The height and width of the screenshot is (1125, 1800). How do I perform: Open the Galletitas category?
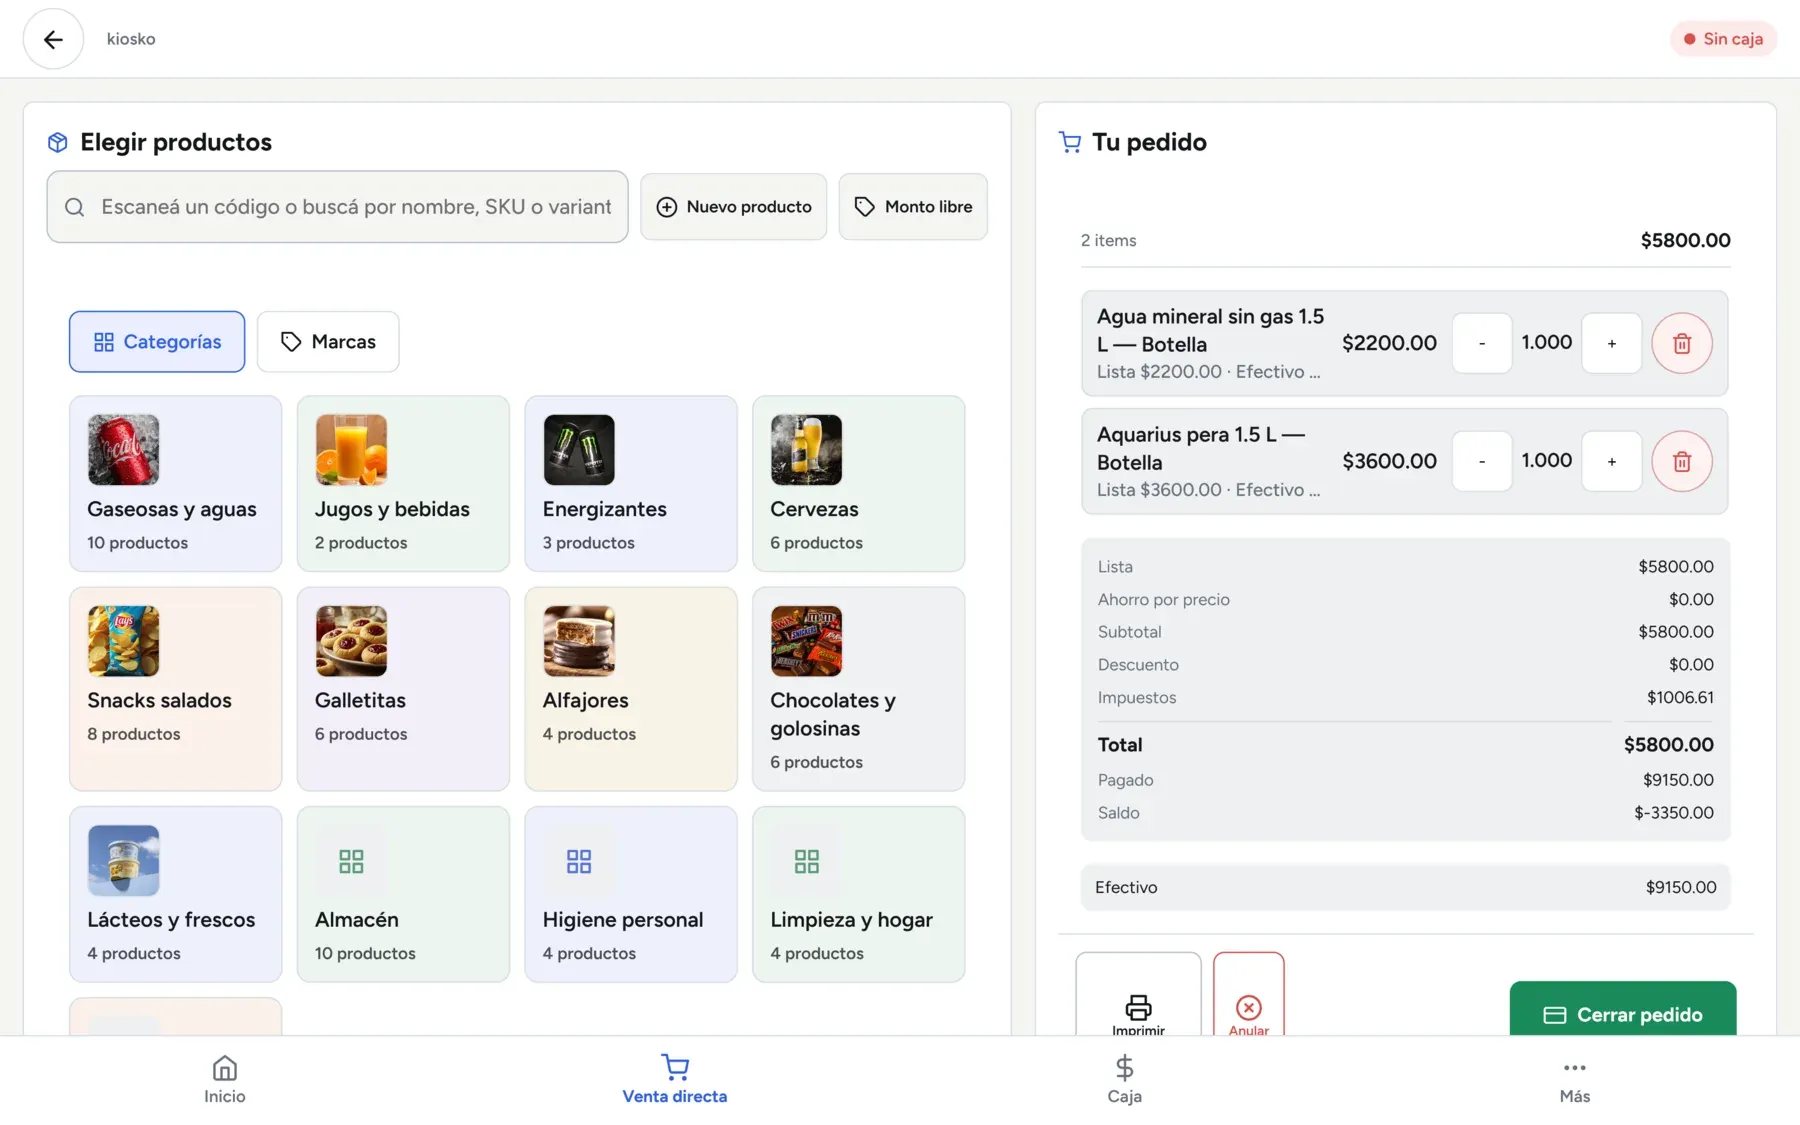tap(403, 688)
